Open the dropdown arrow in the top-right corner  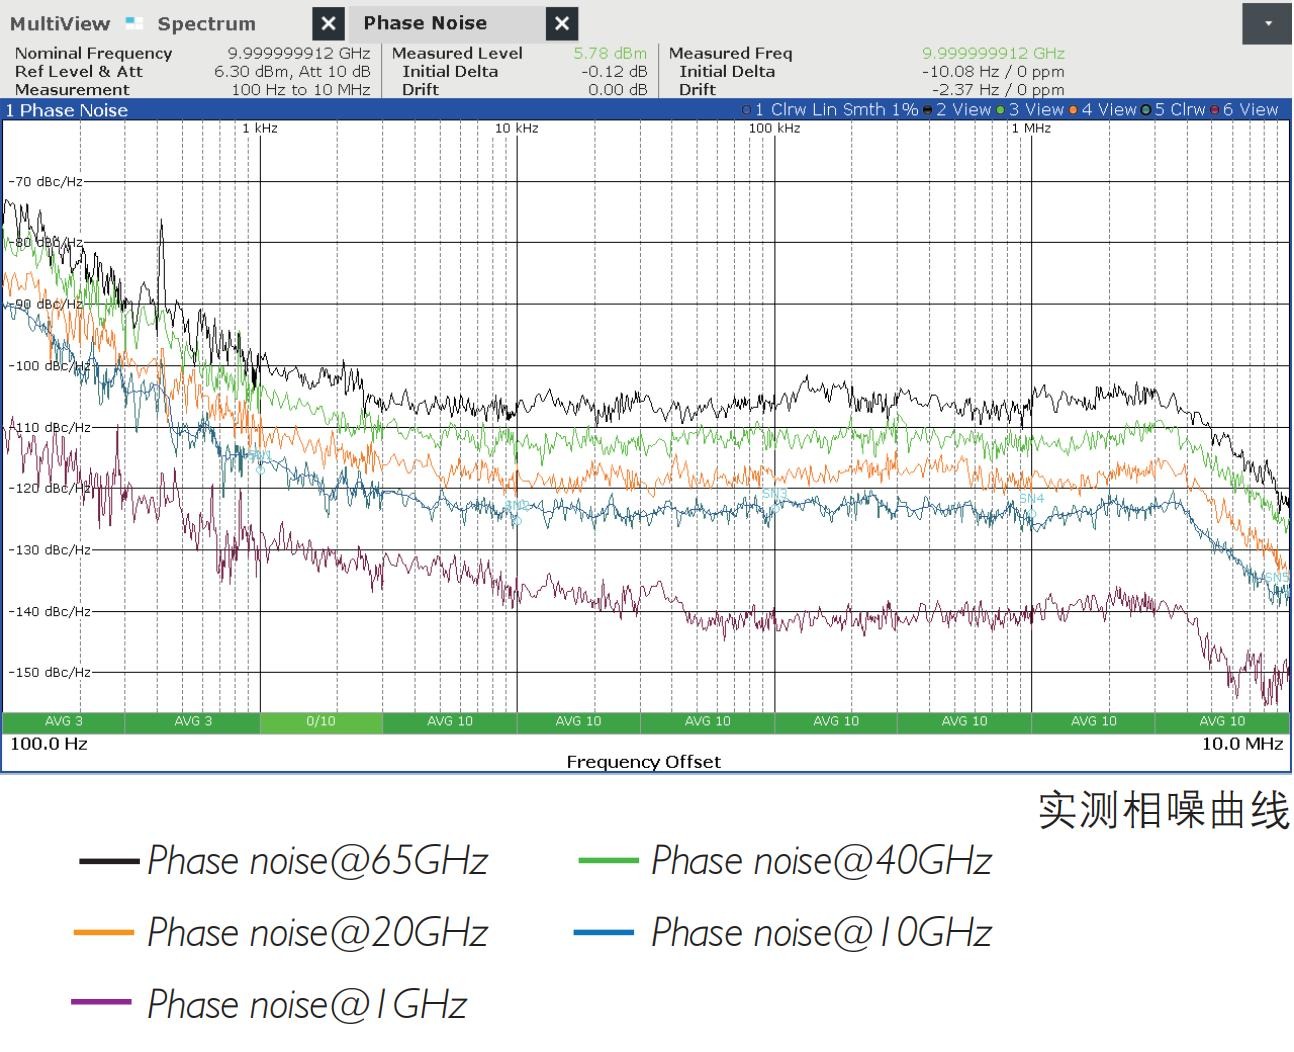[x=1267, y=24]
